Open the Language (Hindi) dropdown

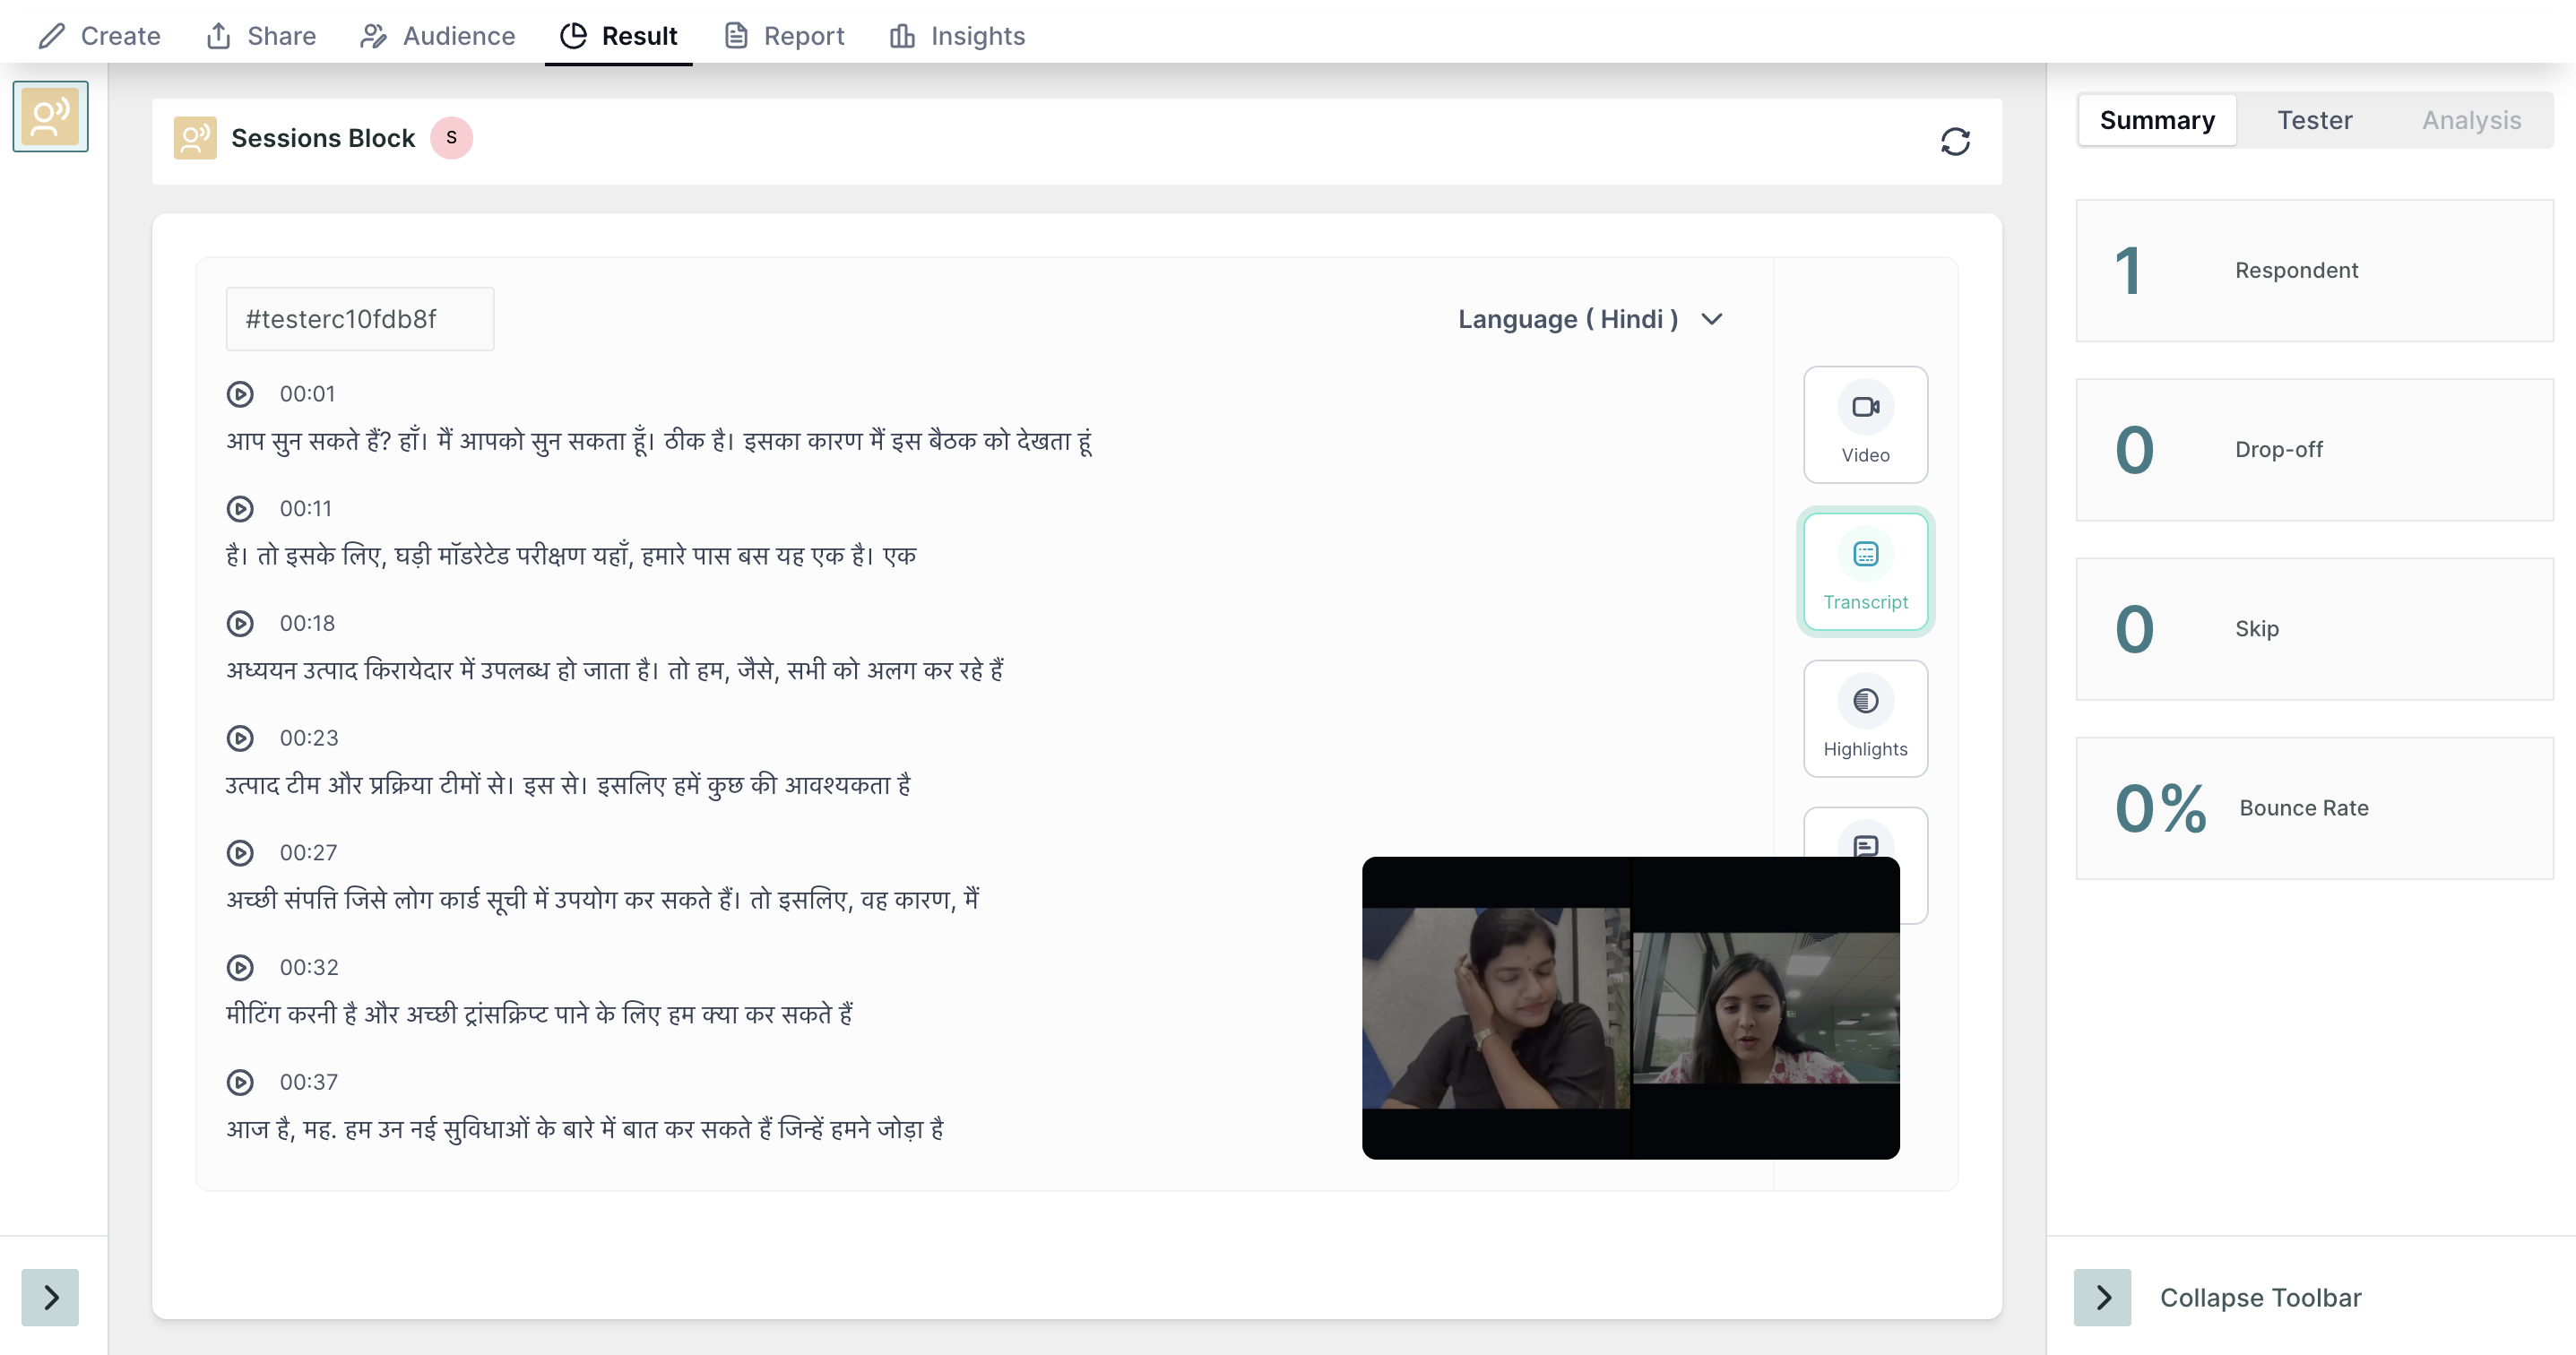click(1590, 319)
